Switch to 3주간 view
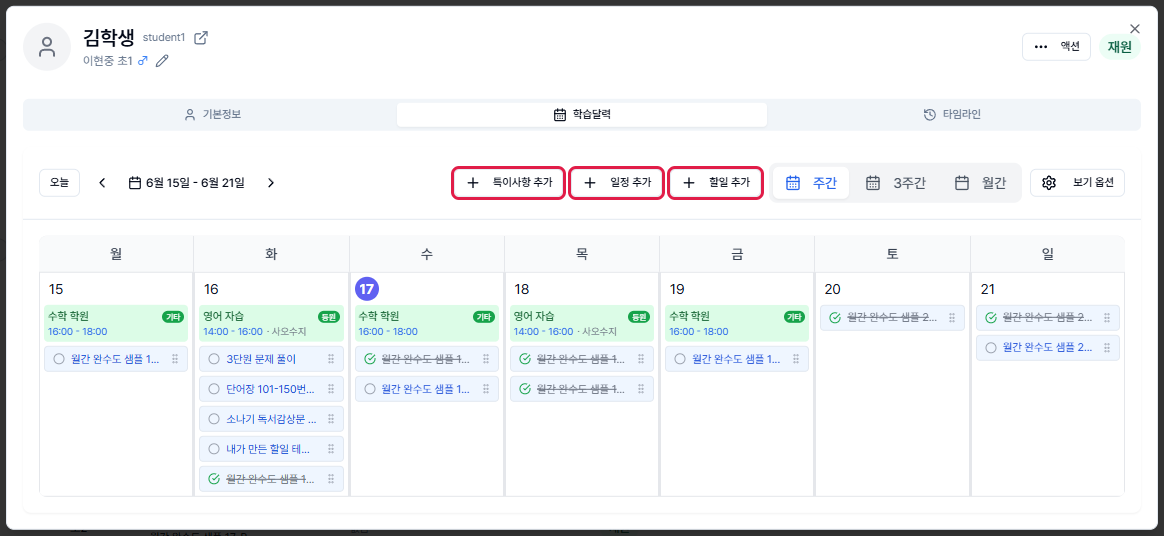This screenshot has height=536, width=1164. [x=895, y=183]
